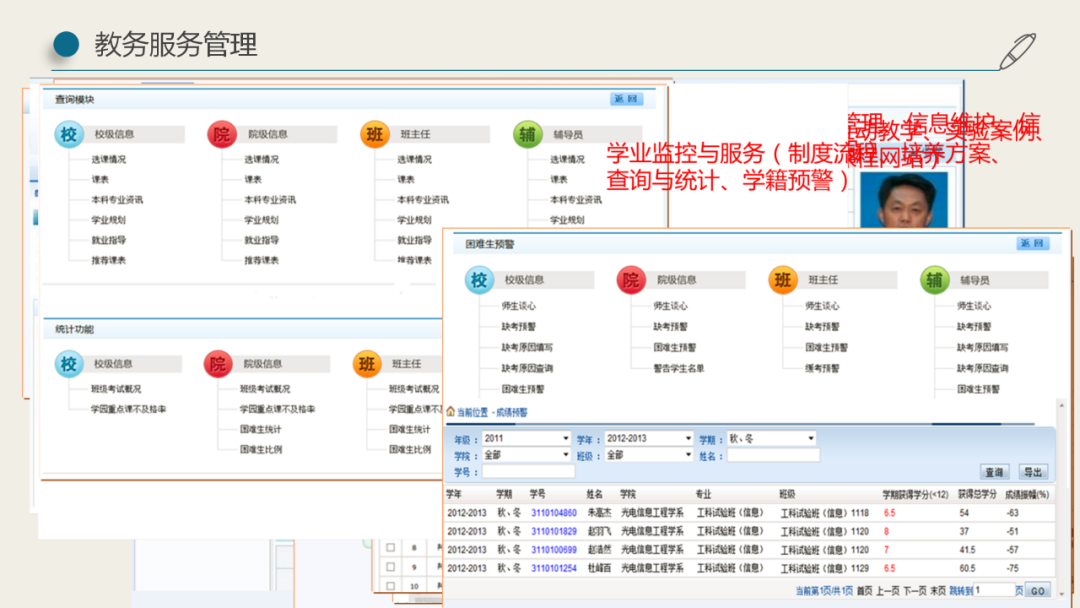
Task: Click the blue 校 icon under 统计功能
Action: point(69,364)
